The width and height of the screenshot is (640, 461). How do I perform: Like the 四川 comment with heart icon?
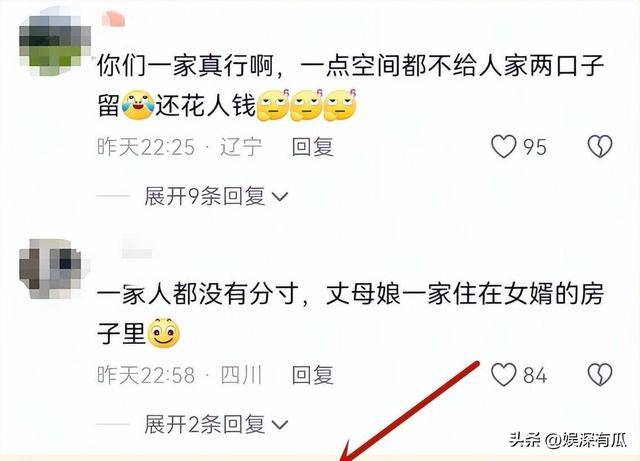pyautogui.click(x=504, y=374)
